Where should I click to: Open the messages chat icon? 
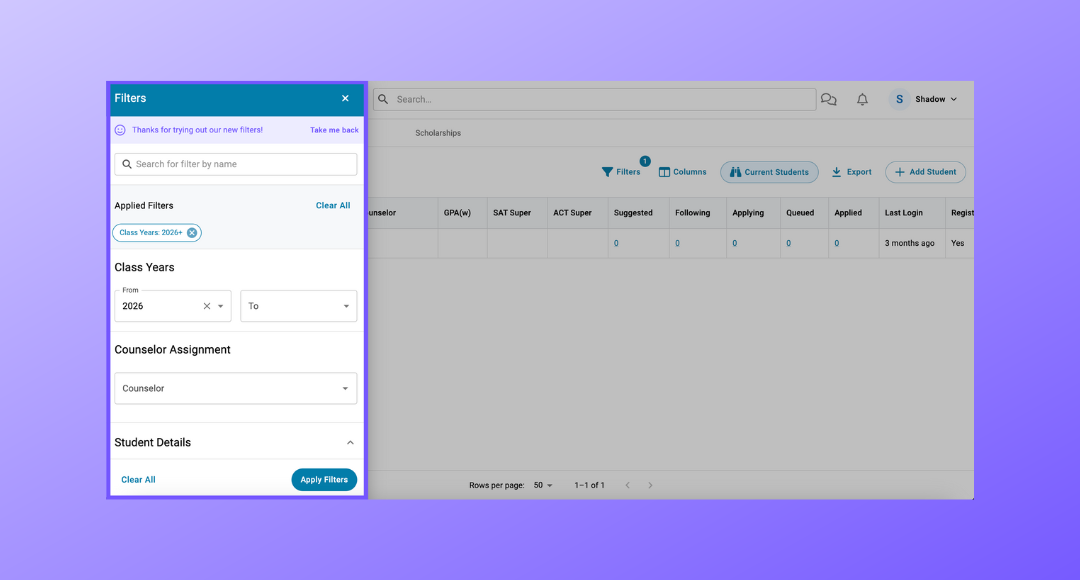point(829,99)
